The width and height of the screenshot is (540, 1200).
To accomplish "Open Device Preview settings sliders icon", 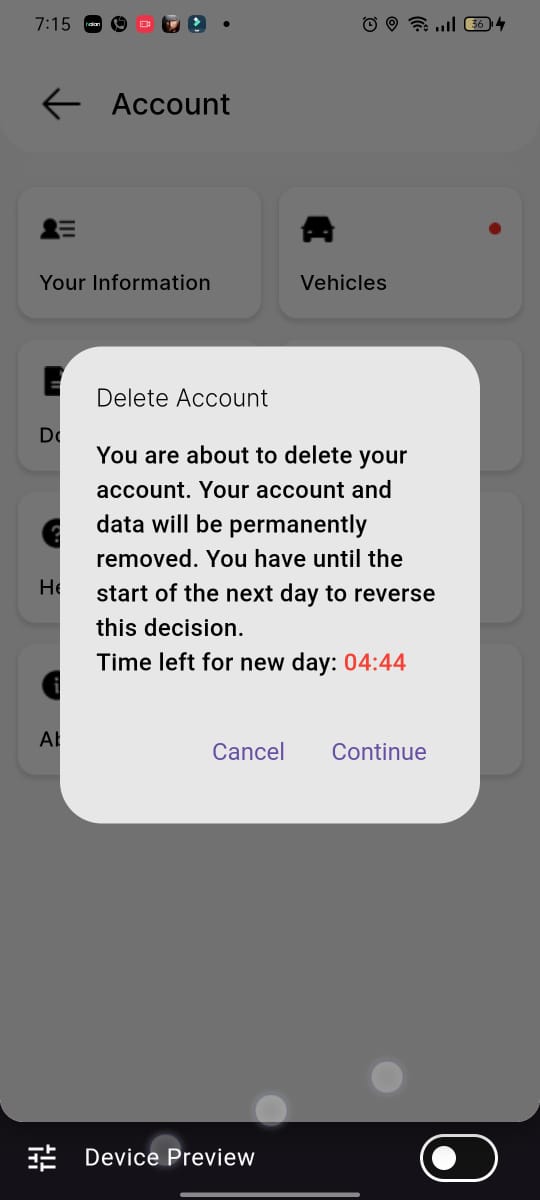I will click(x=42, y=1158).
